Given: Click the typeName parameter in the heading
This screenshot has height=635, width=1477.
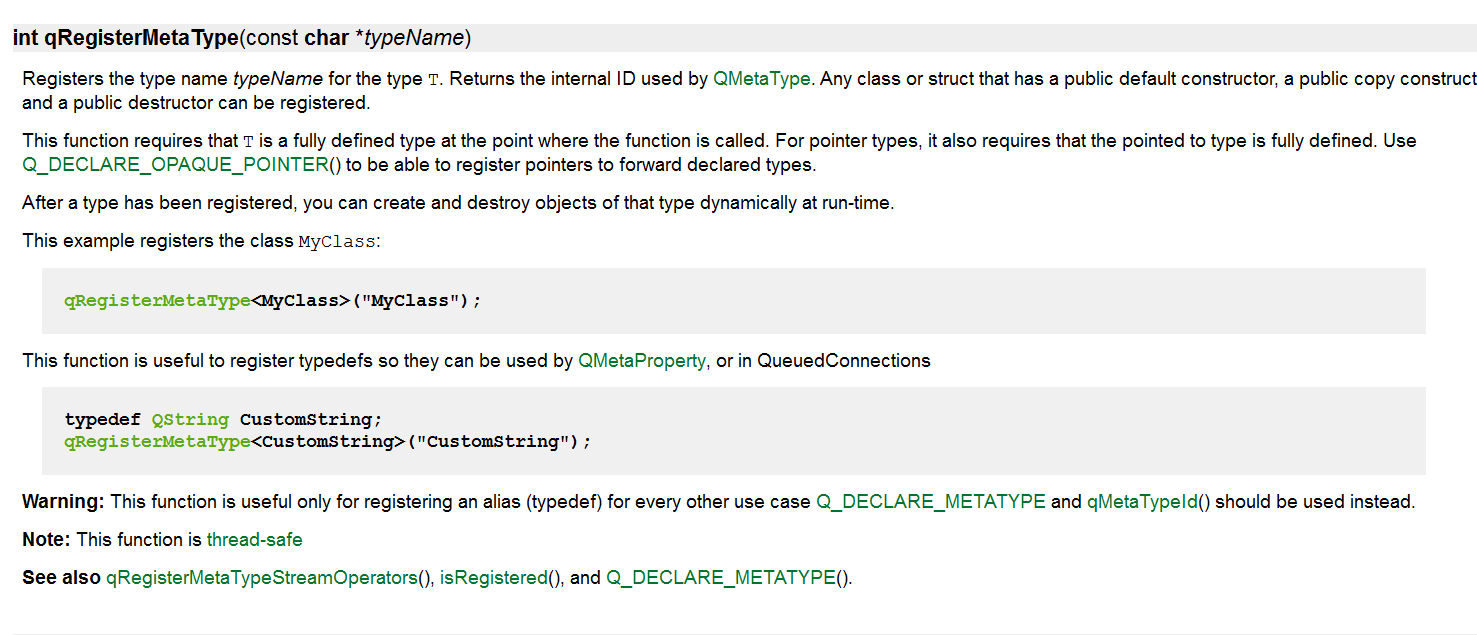Looking at the screenshot, I should click(414, 38).
